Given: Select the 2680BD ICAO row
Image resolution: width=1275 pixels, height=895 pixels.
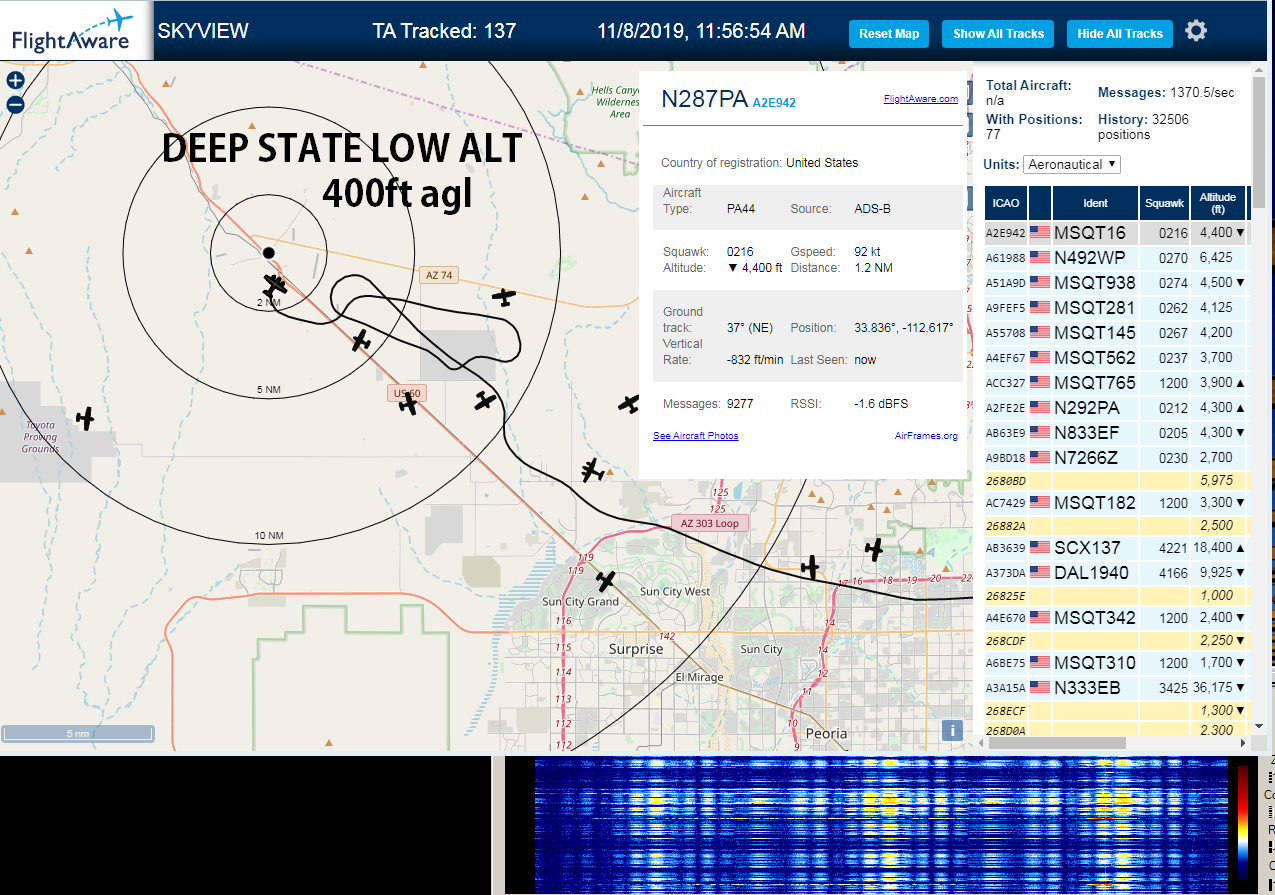Looking at the screenshot, I should coord(1117,480).
